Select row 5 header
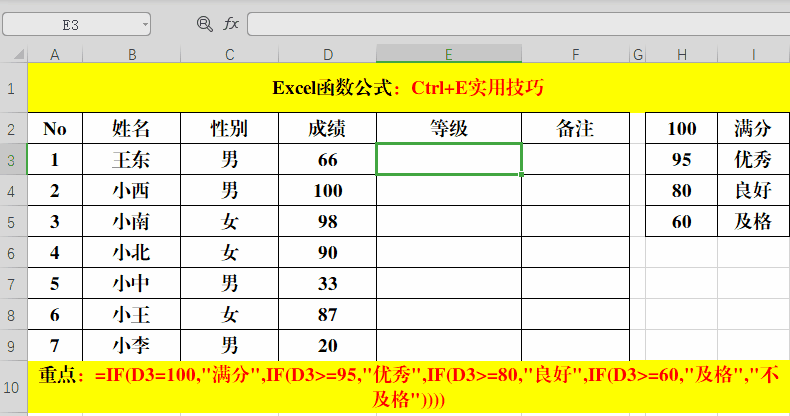The height and width of the screenshot is (416, 790). tap(13, 222)
